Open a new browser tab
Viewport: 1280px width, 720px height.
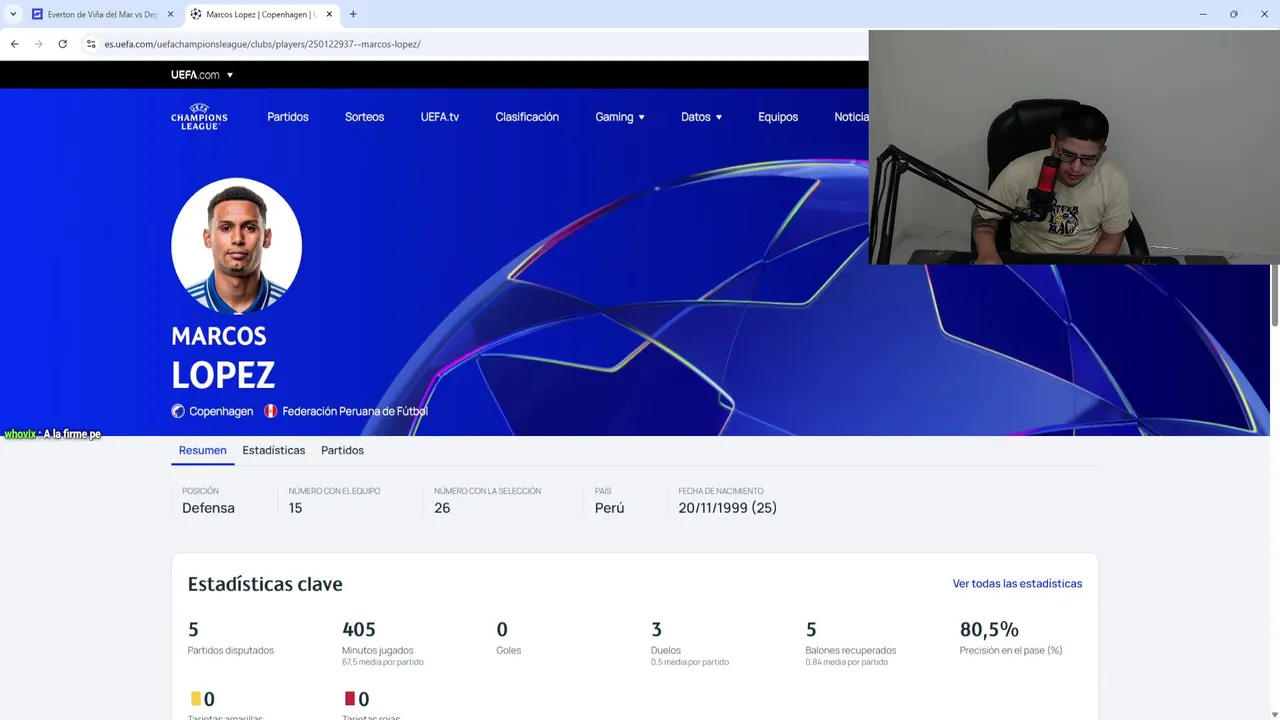[x=353, y=14]
